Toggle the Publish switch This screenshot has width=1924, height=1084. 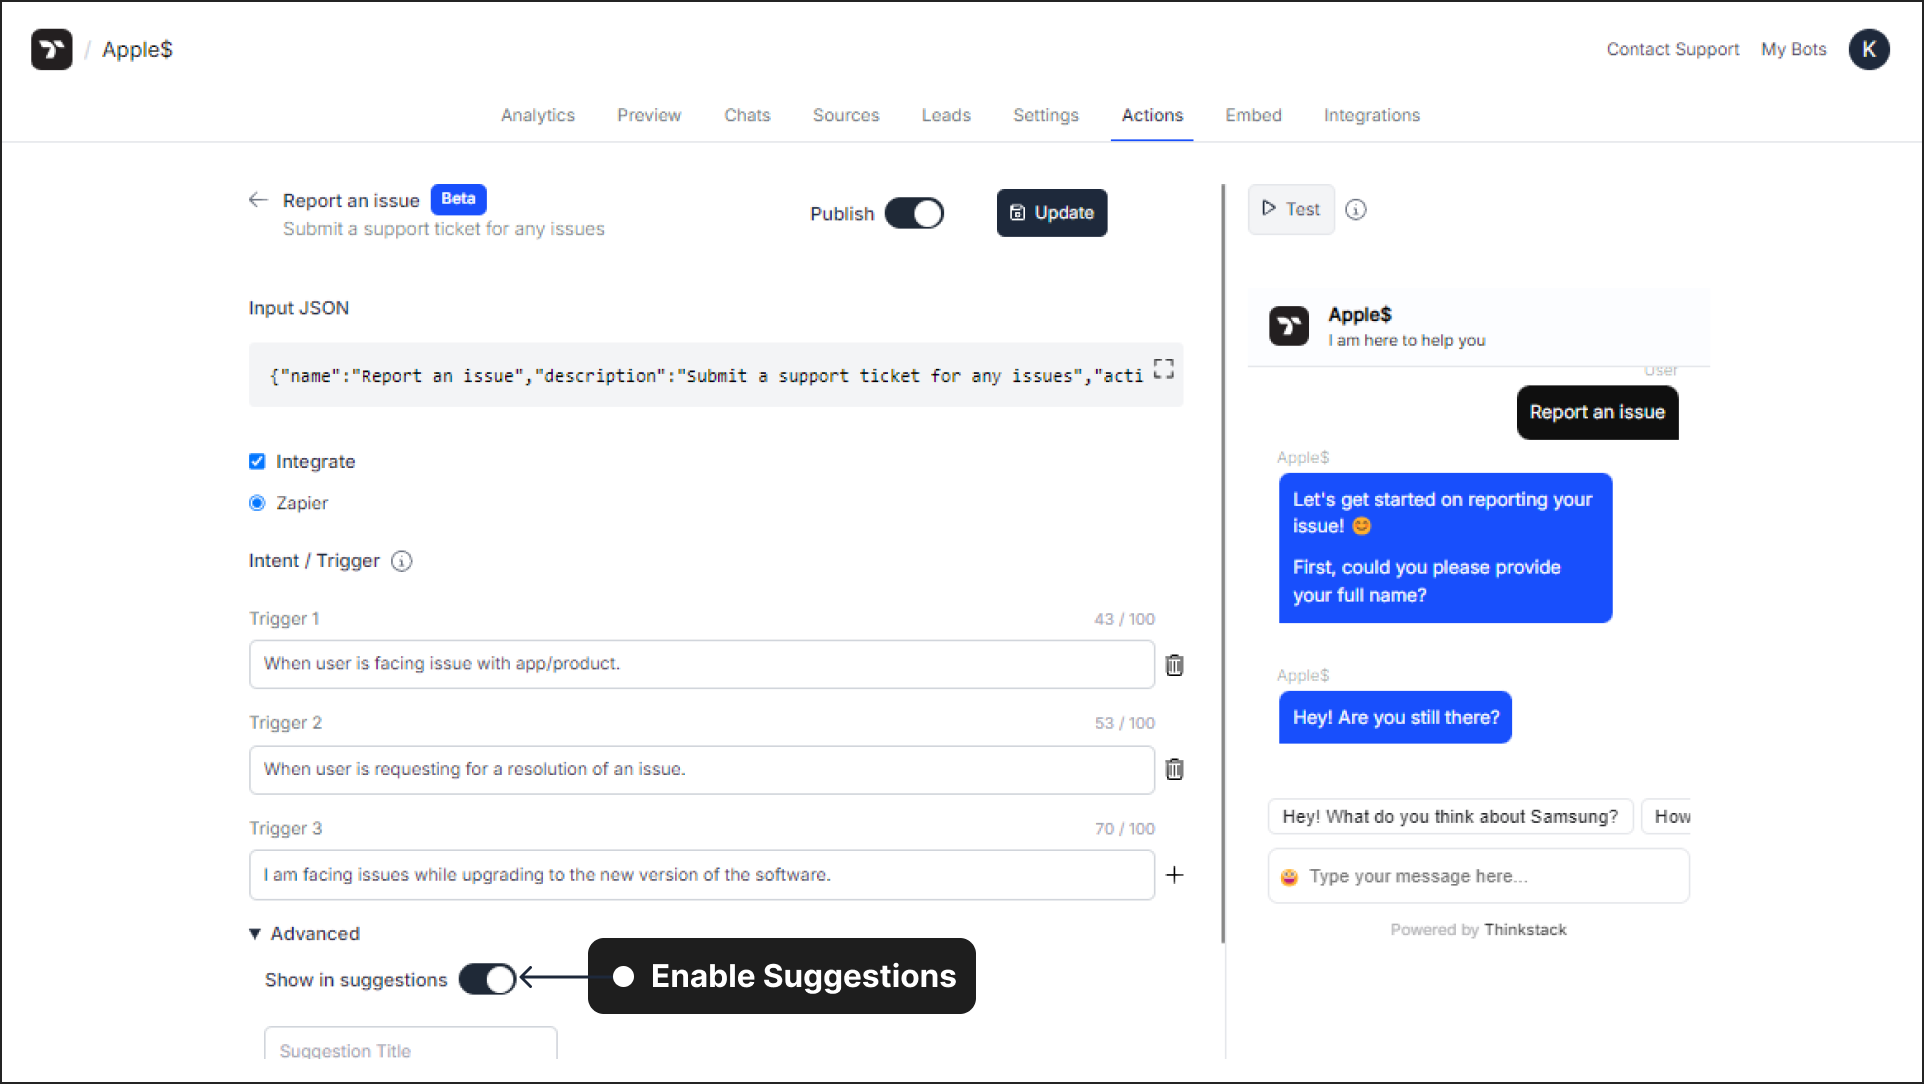tap(914, 213)
